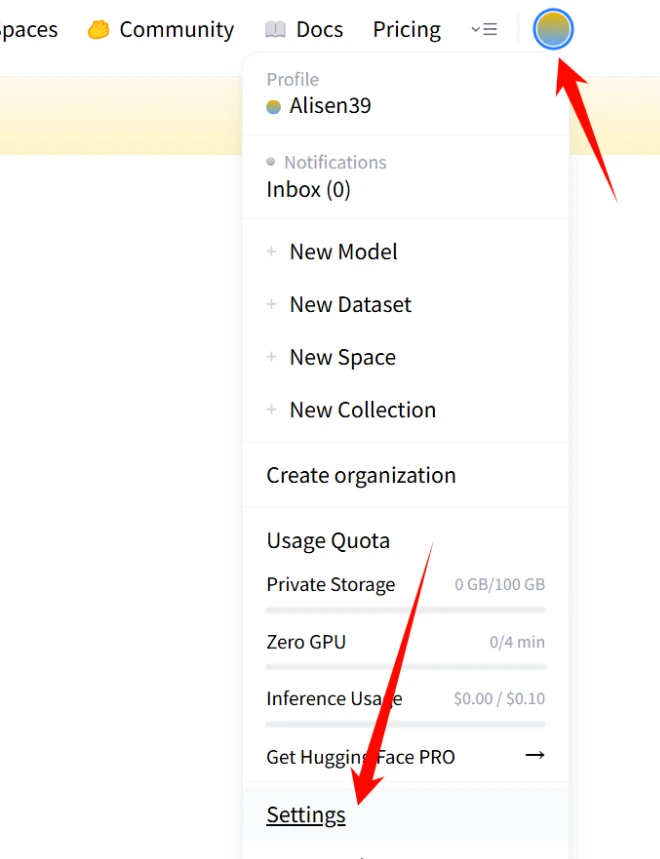Image resolution: width=660 pixels, height=859 pixels.
Task: Open Inbox (0) notifications
Action: tap(308, 190)
